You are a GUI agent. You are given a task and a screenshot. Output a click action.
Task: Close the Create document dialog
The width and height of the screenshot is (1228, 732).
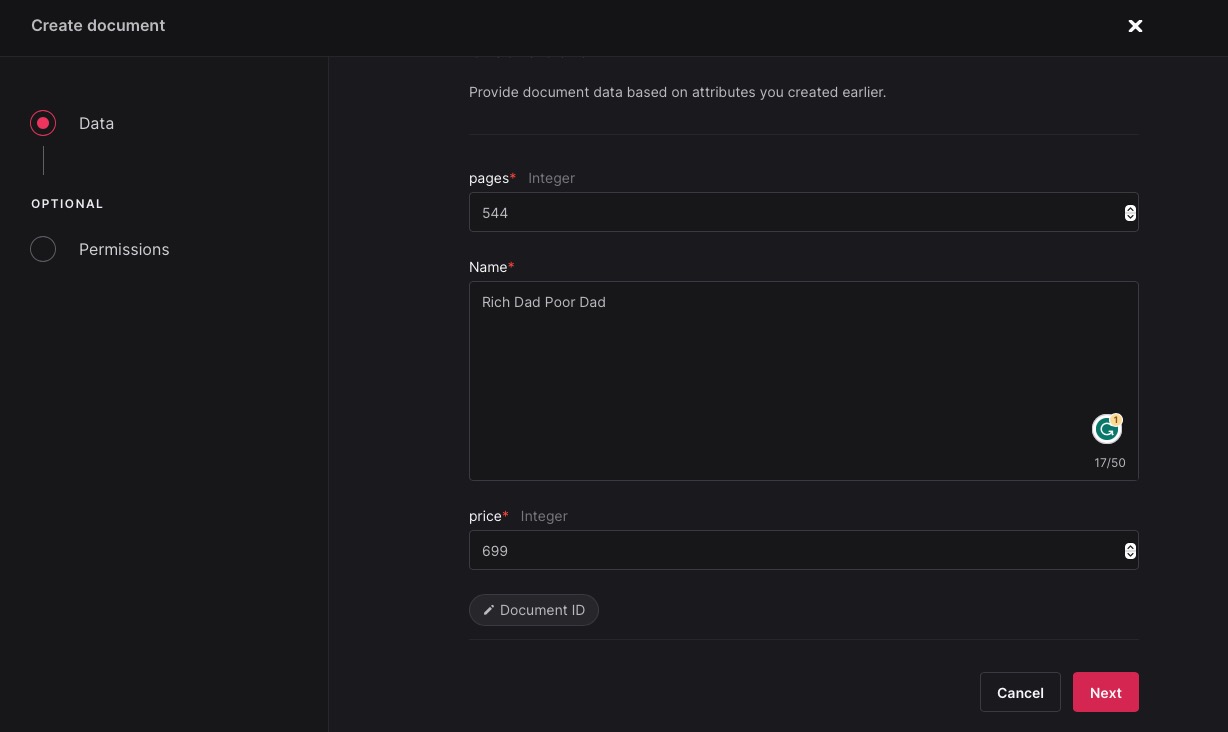(x=1135, y=26)
